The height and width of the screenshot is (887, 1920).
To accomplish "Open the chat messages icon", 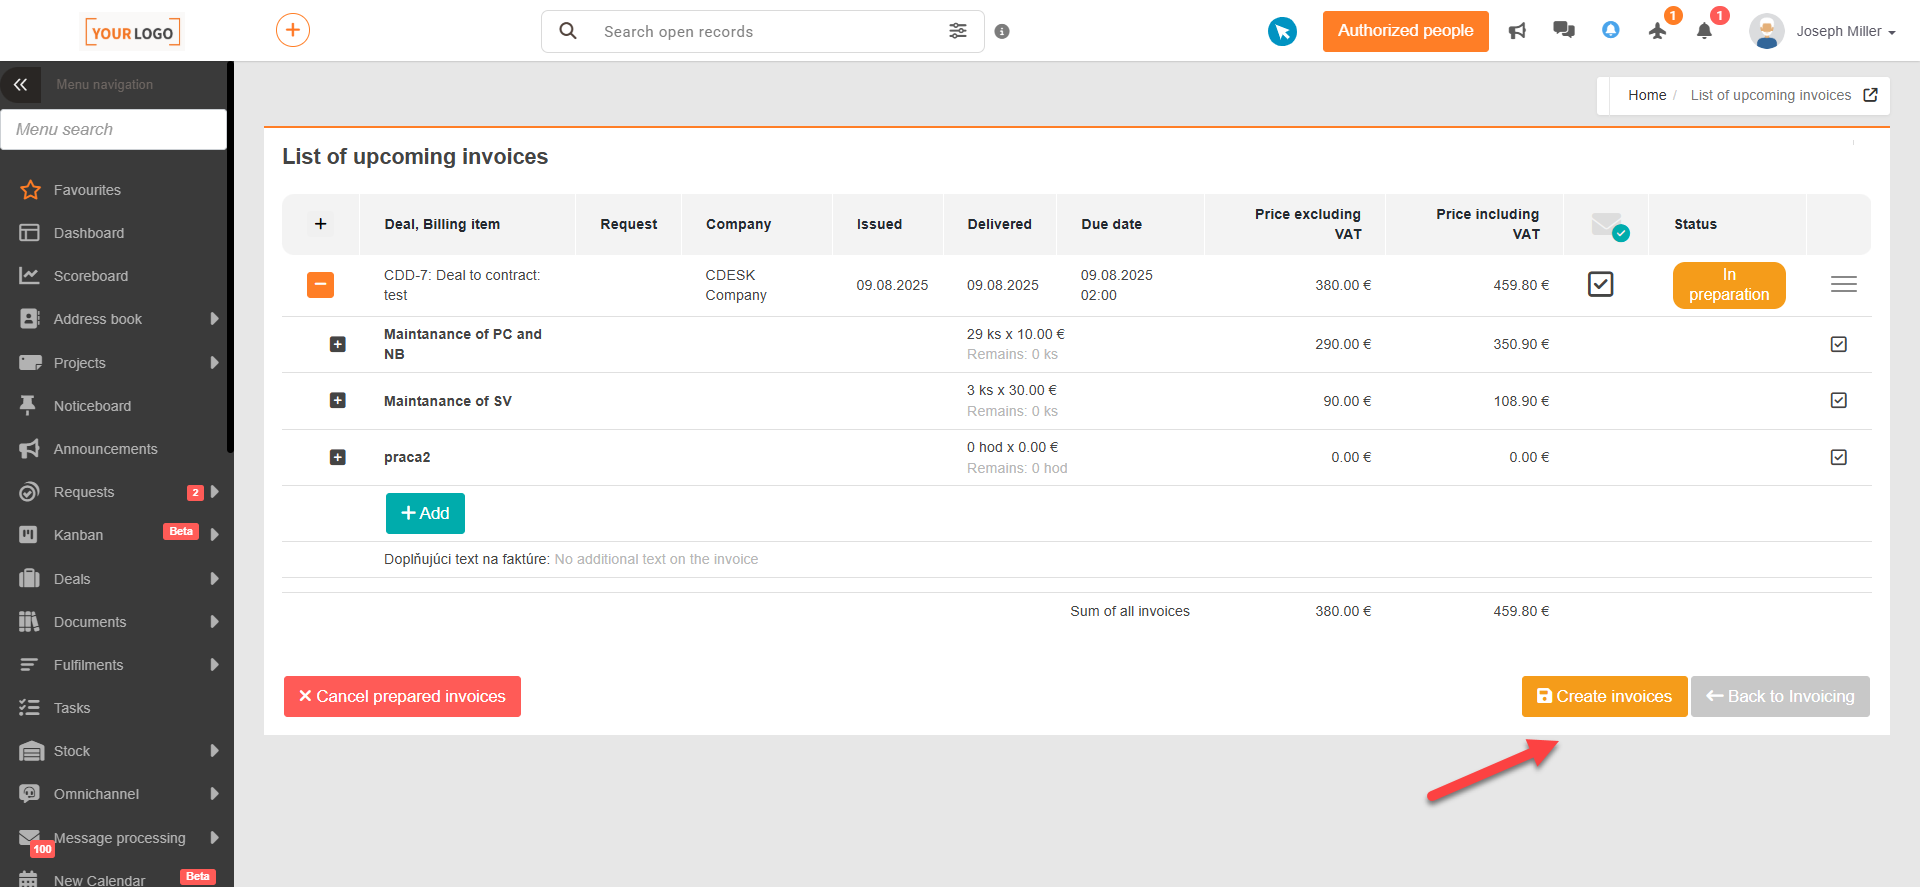I will pos(1564,31).
